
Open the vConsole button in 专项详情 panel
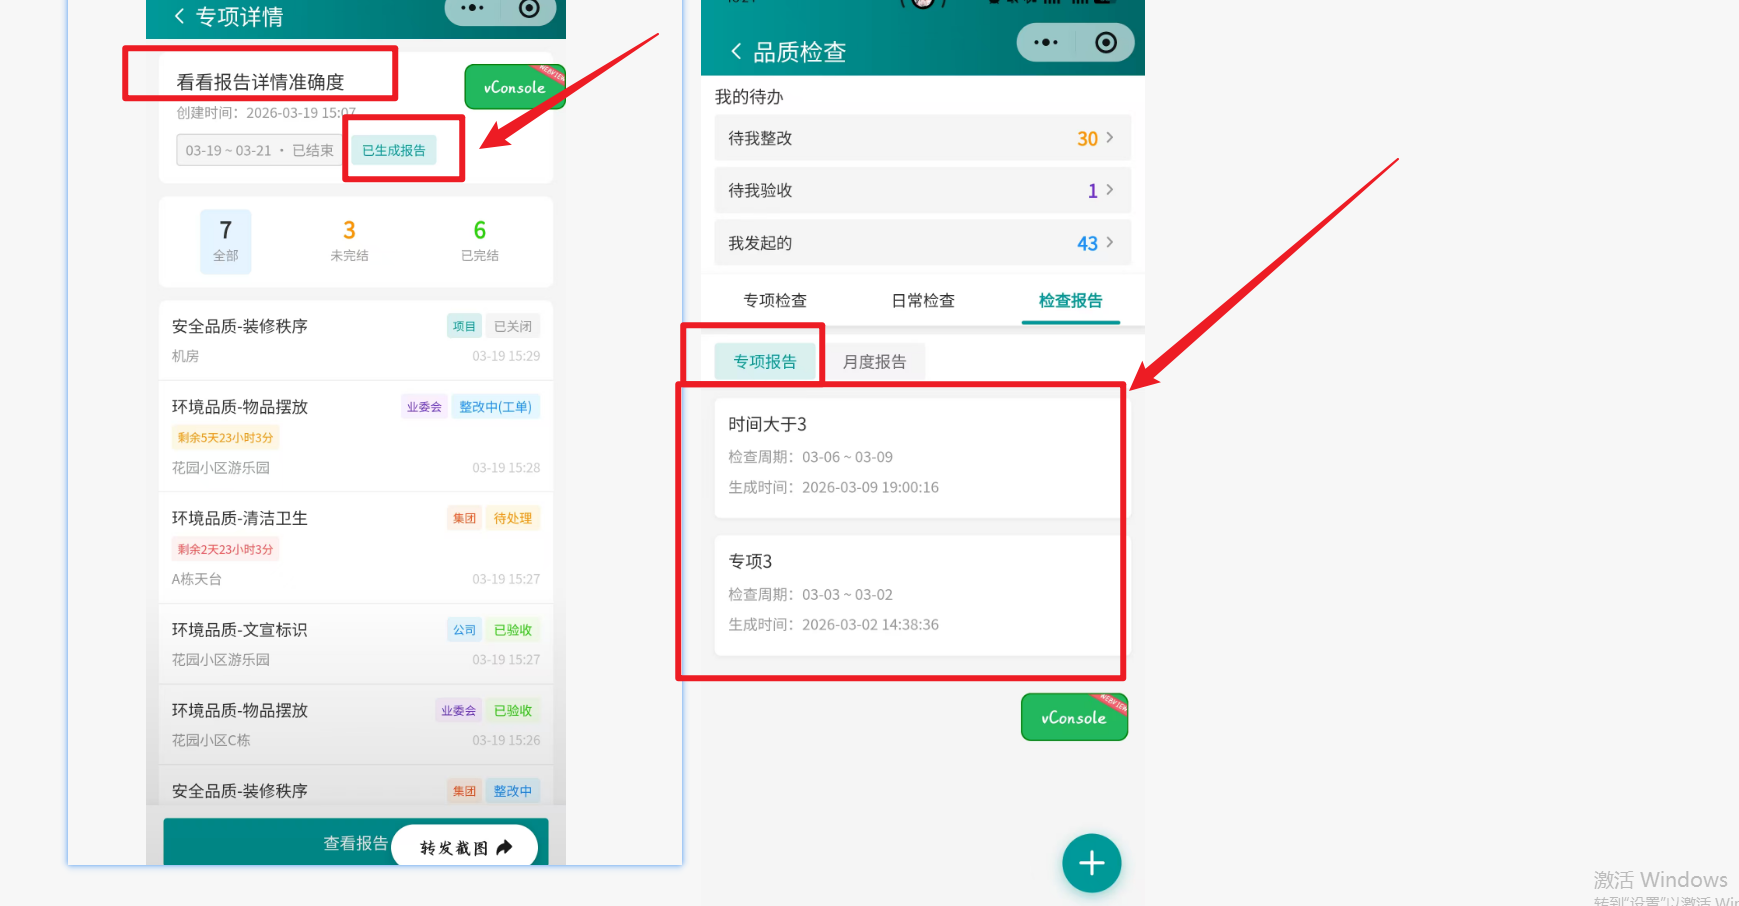click(x=514, y=88)
